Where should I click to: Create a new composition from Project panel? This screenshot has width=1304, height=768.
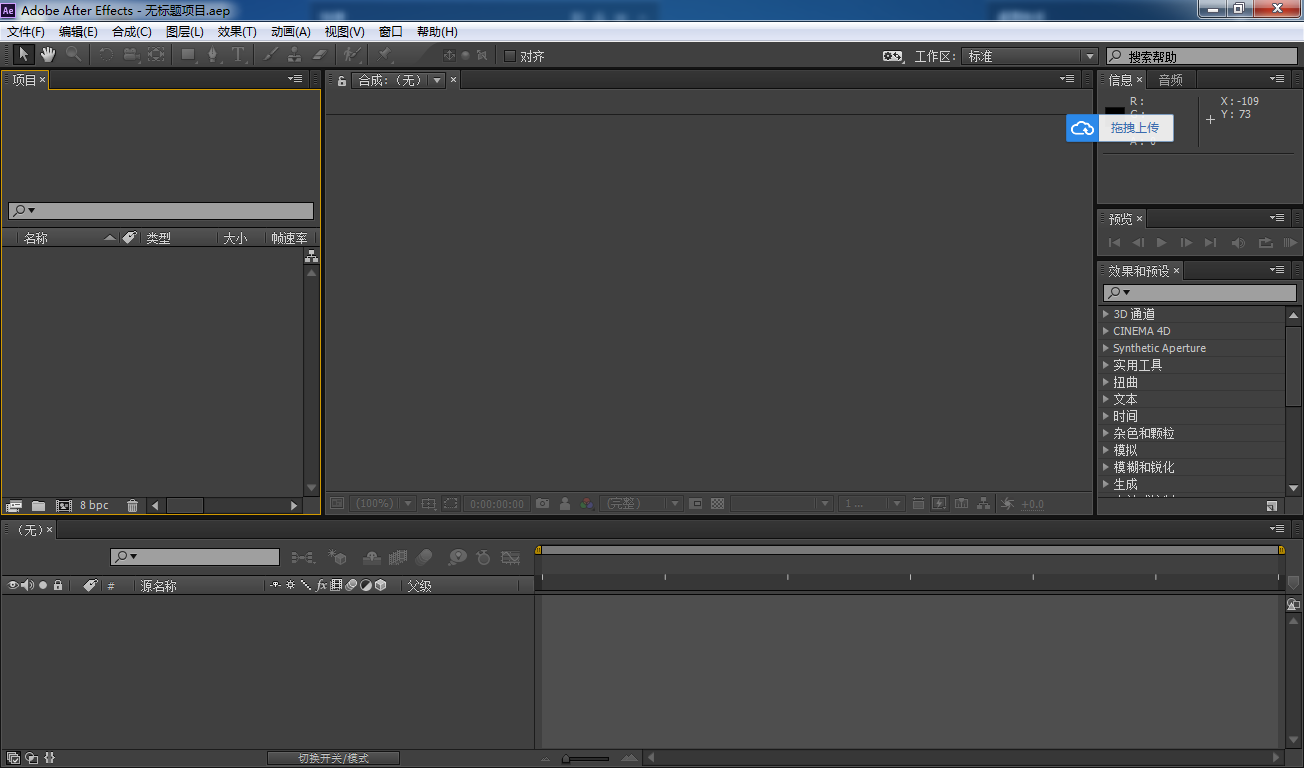point(64,506)
